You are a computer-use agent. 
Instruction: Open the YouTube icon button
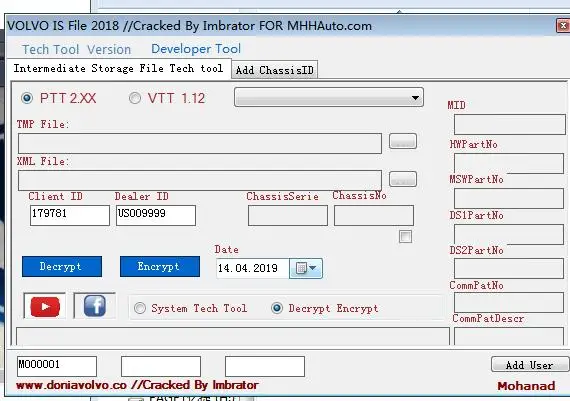[45, 306]
